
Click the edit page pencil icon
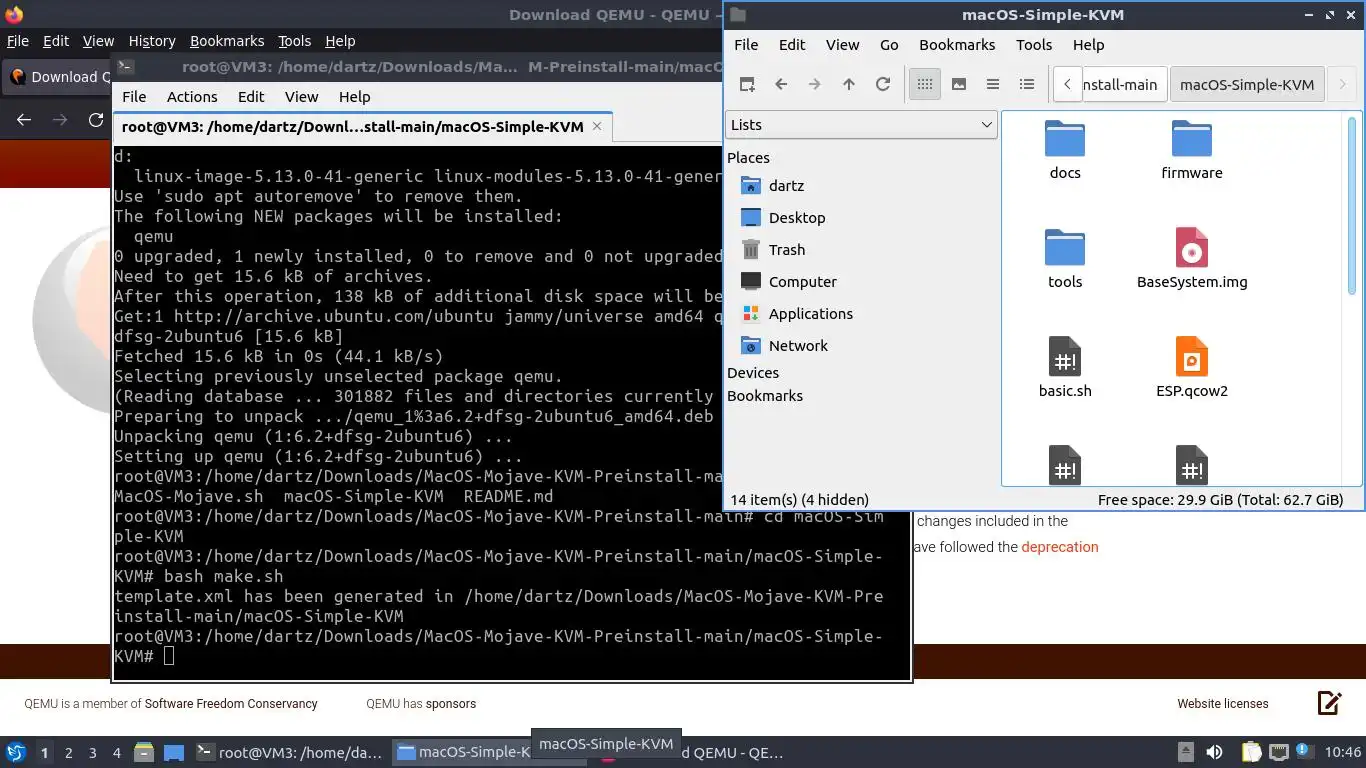pyautogui.click(x=1329, y=703)
